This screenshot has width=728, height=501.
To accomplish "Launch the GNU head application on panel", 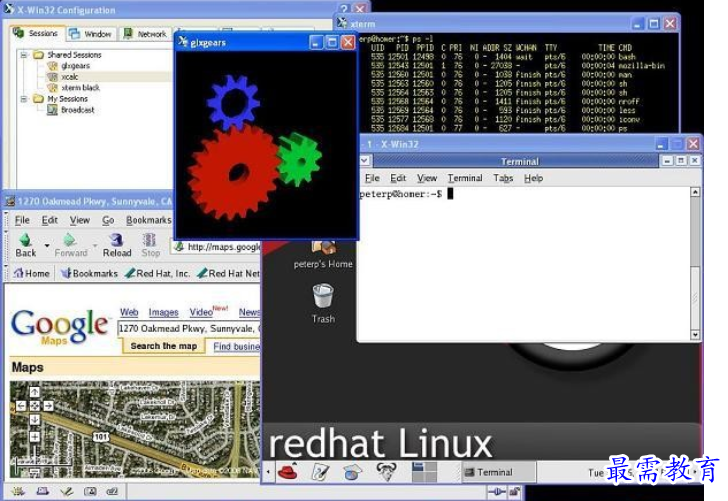I will pos(386,472).
